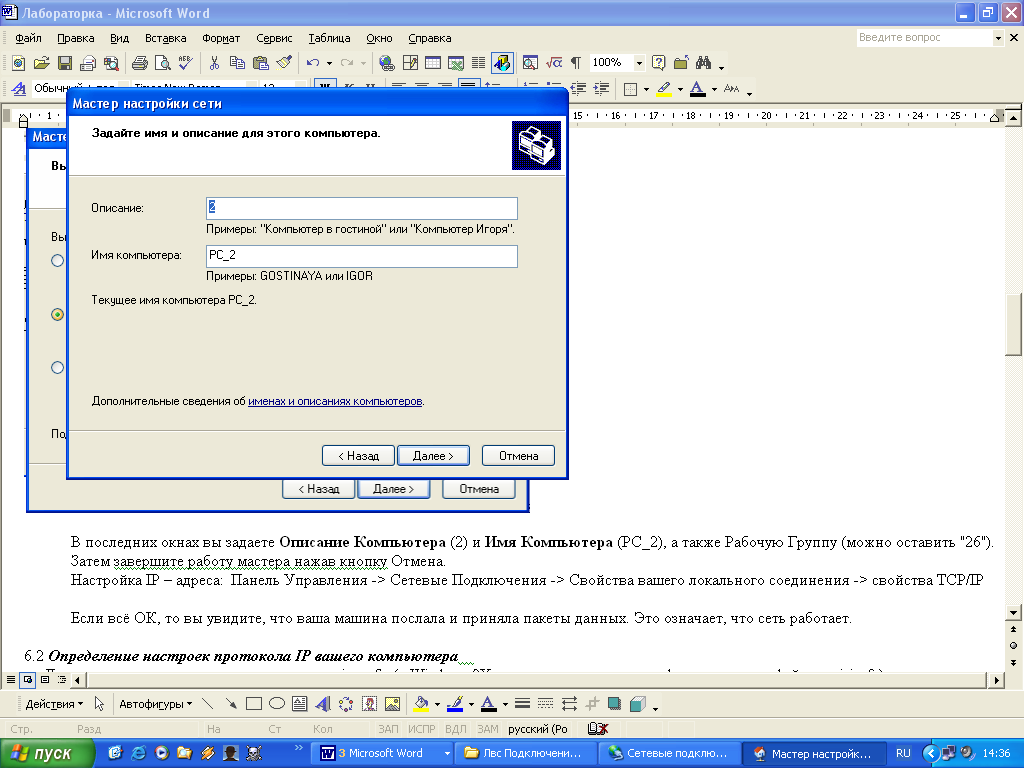Open the line color dropdown in the drawing toolbar
1024x768 pixels.
coord(471,704)
